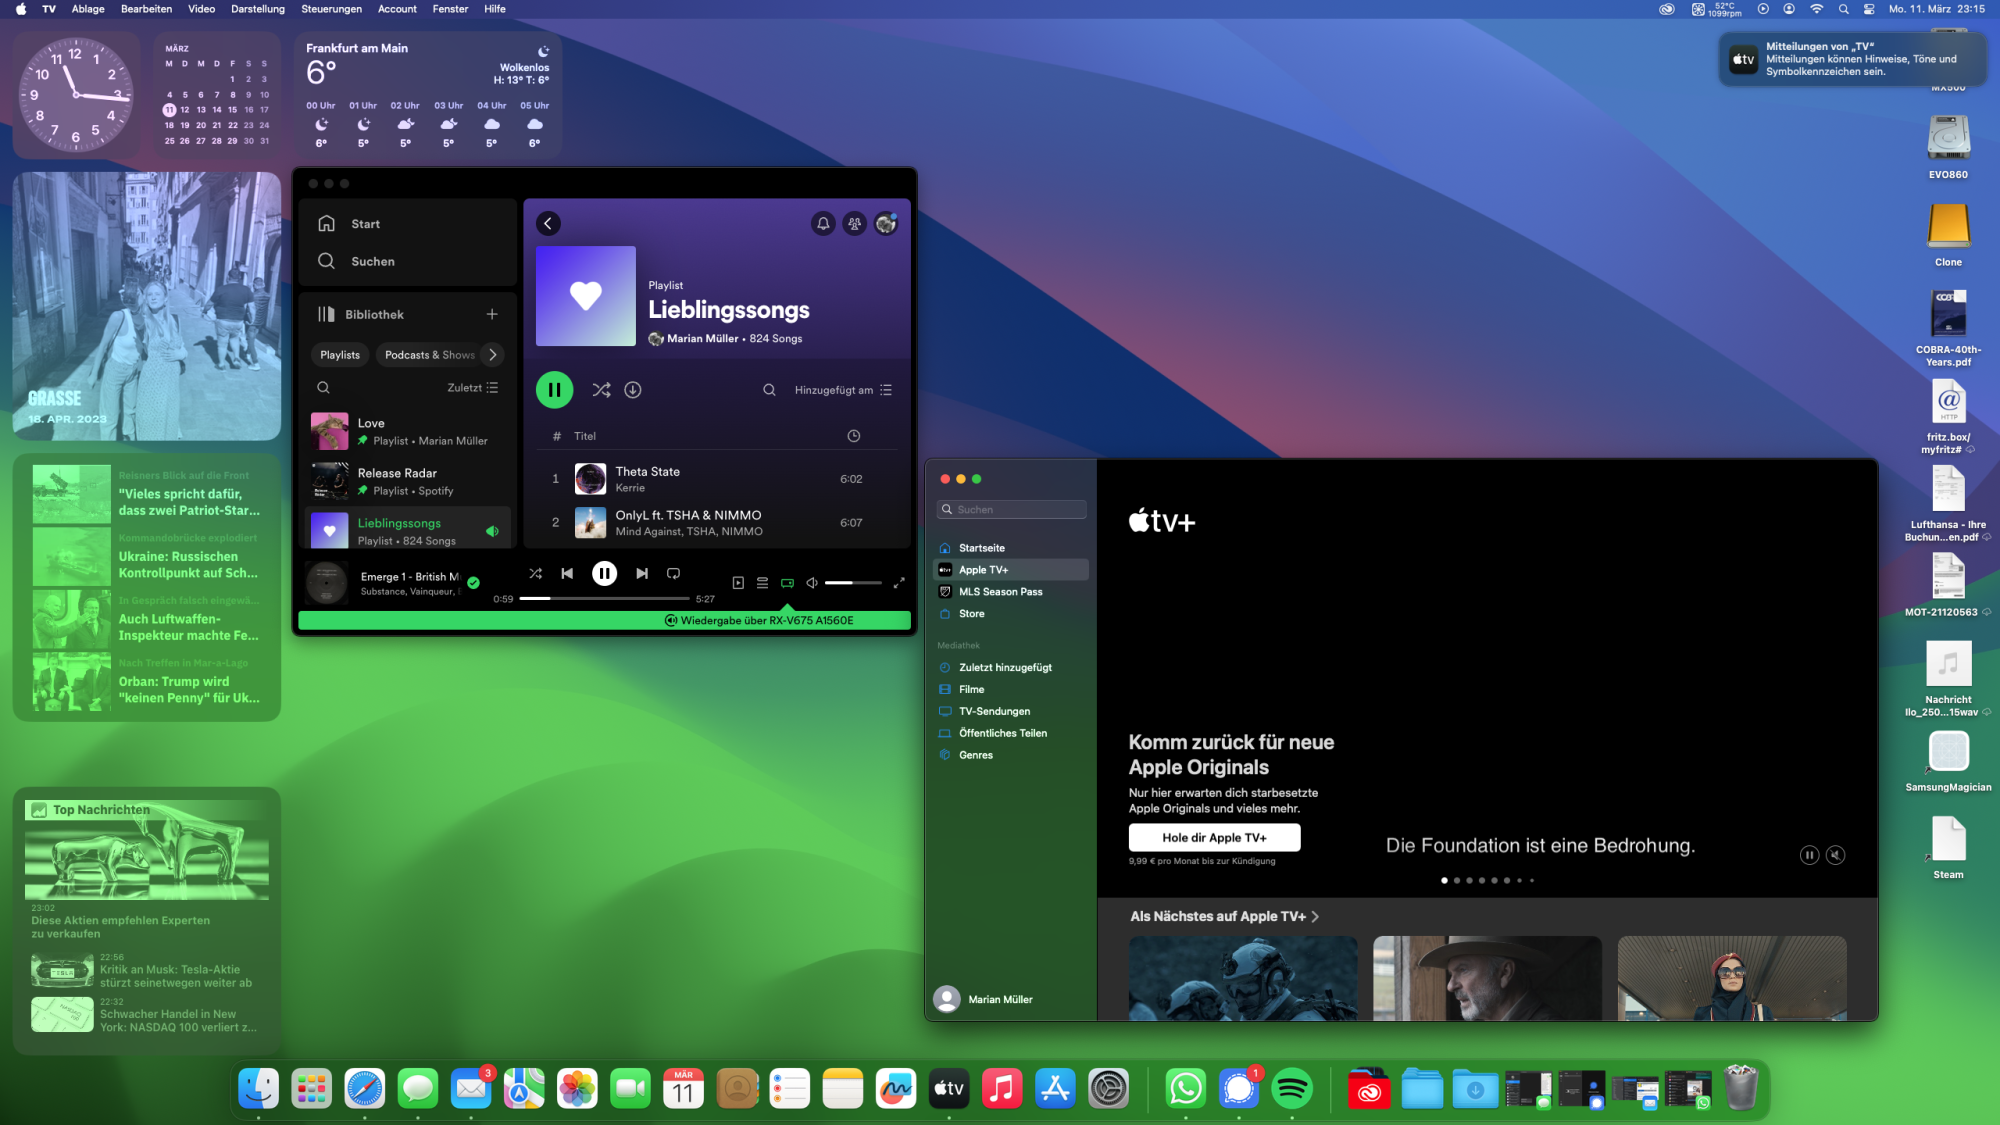This screenshot has height=1125, width=2000.
Task: Select MLS Season Pass in TV sidebar
Action: (x=1000, y=592)
